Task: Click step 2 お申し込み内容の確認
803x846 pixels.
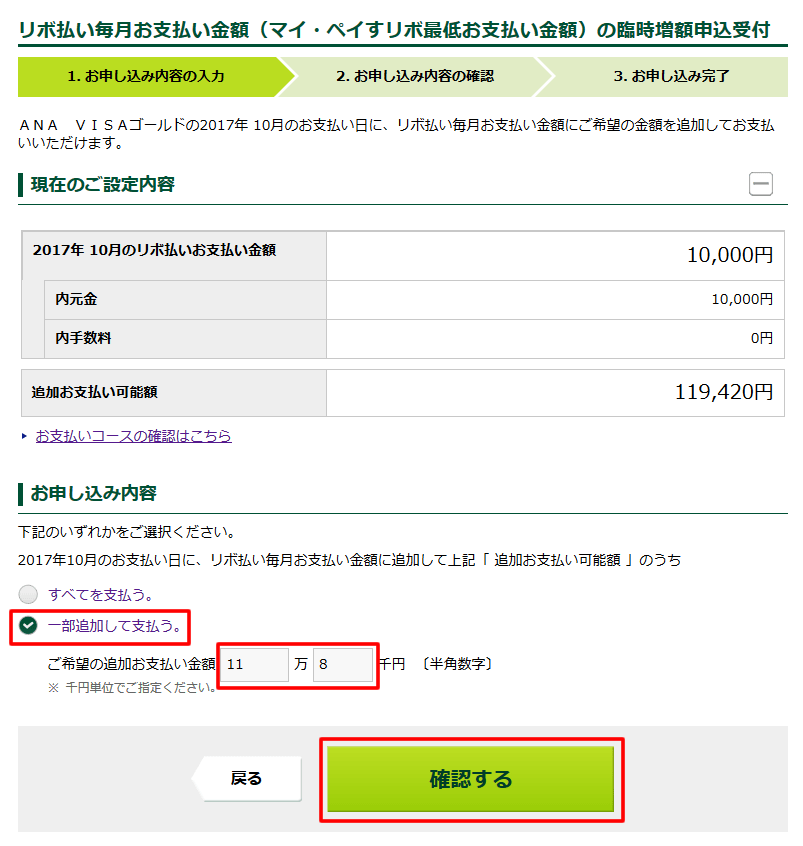Action: point(414,76)
